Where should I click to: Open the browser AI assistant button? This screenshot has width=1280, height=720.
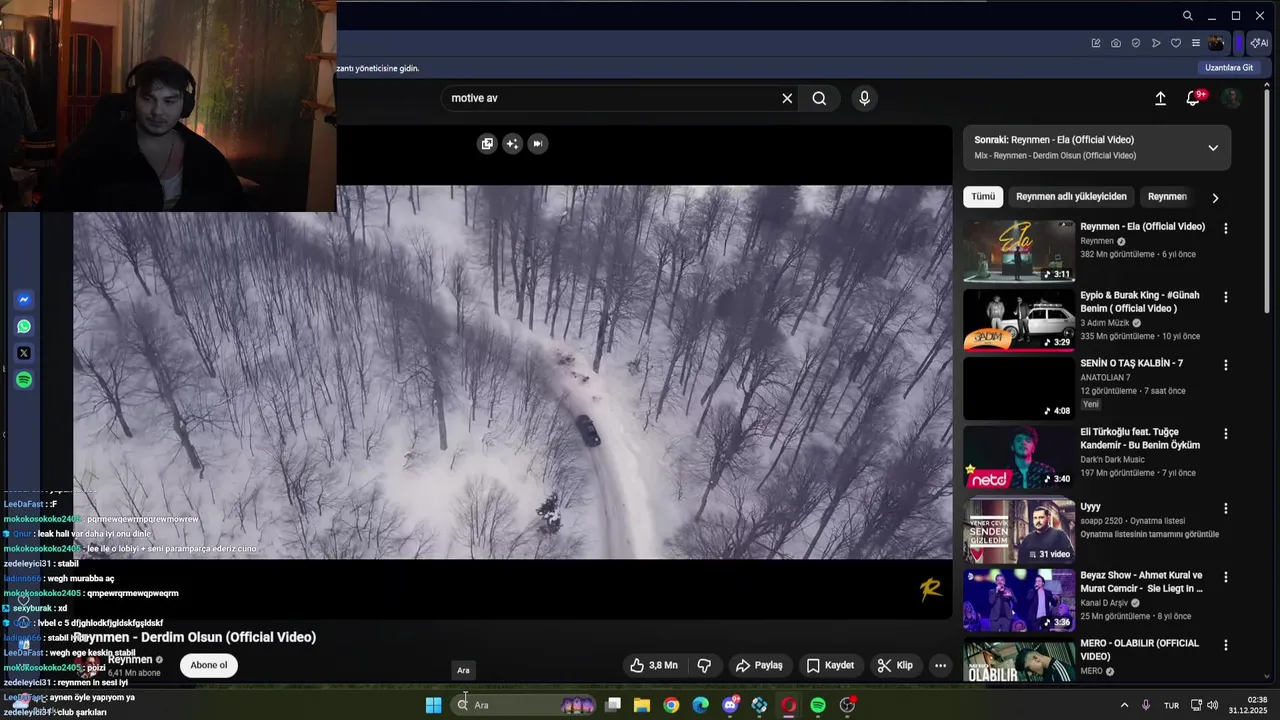(1258, 43)
